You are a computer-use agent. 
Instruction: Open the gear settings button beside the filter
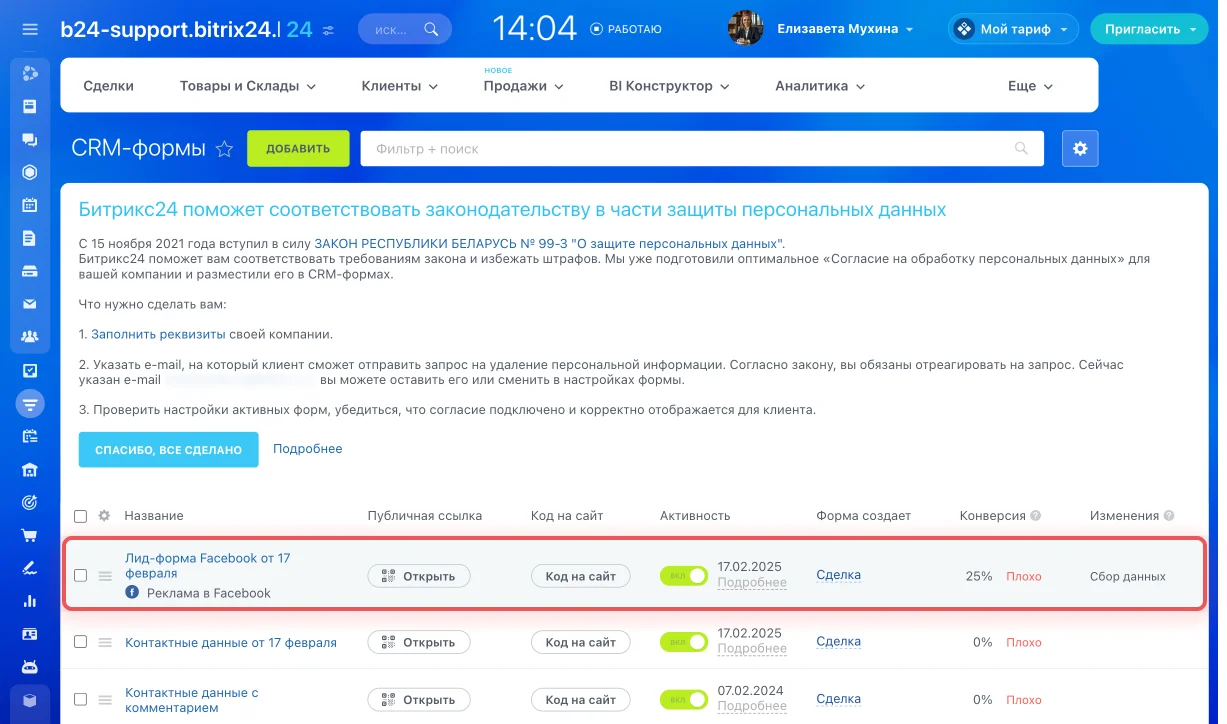[1080, 148]
